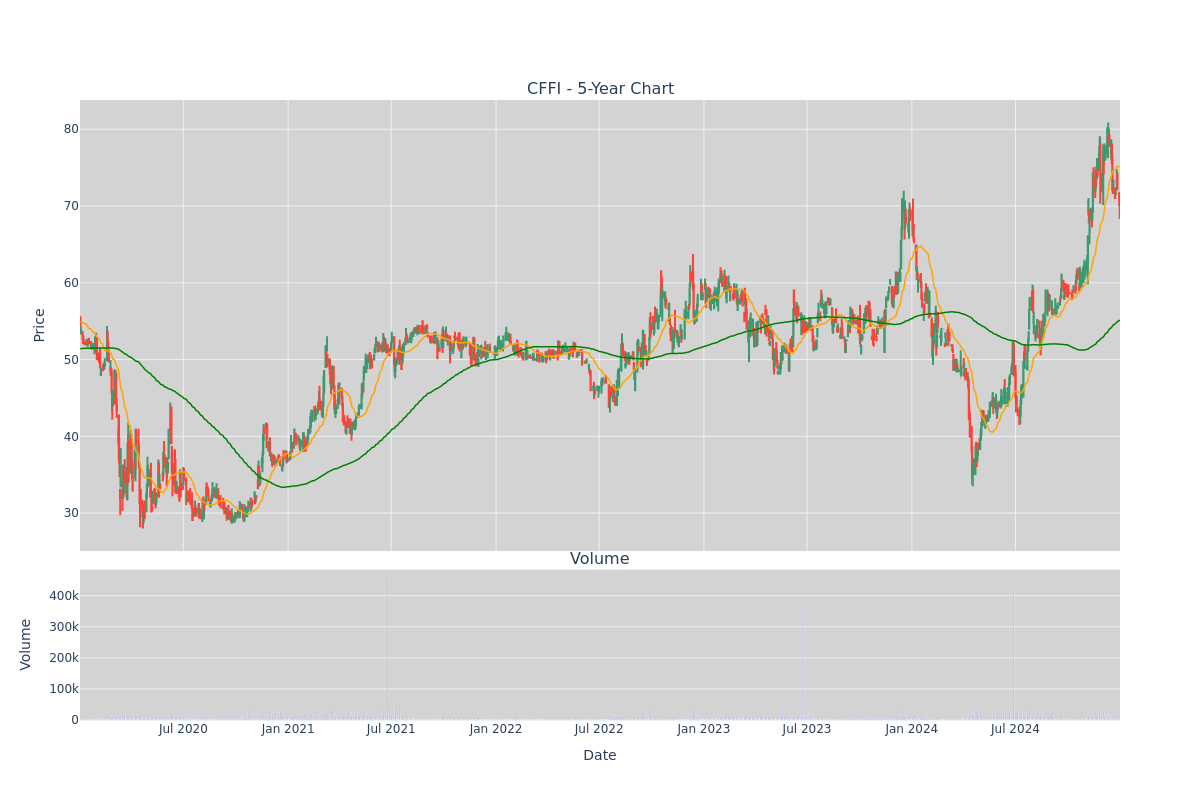1200x800 pixels.
Task: Click the tallest volume spike near Jul 2021
Action: pyautogui.click(x=387, y=648)
